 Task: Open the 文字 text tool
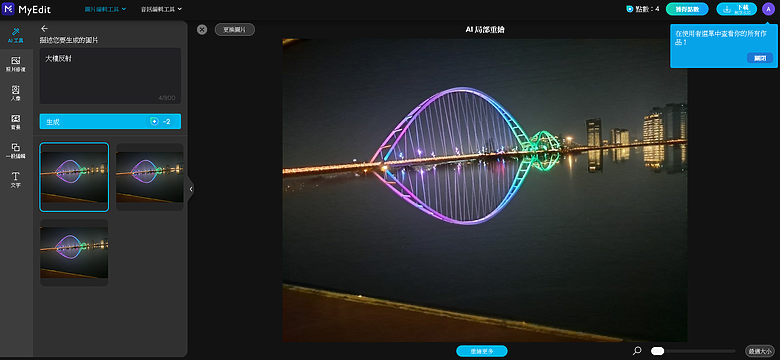(15, 180)
